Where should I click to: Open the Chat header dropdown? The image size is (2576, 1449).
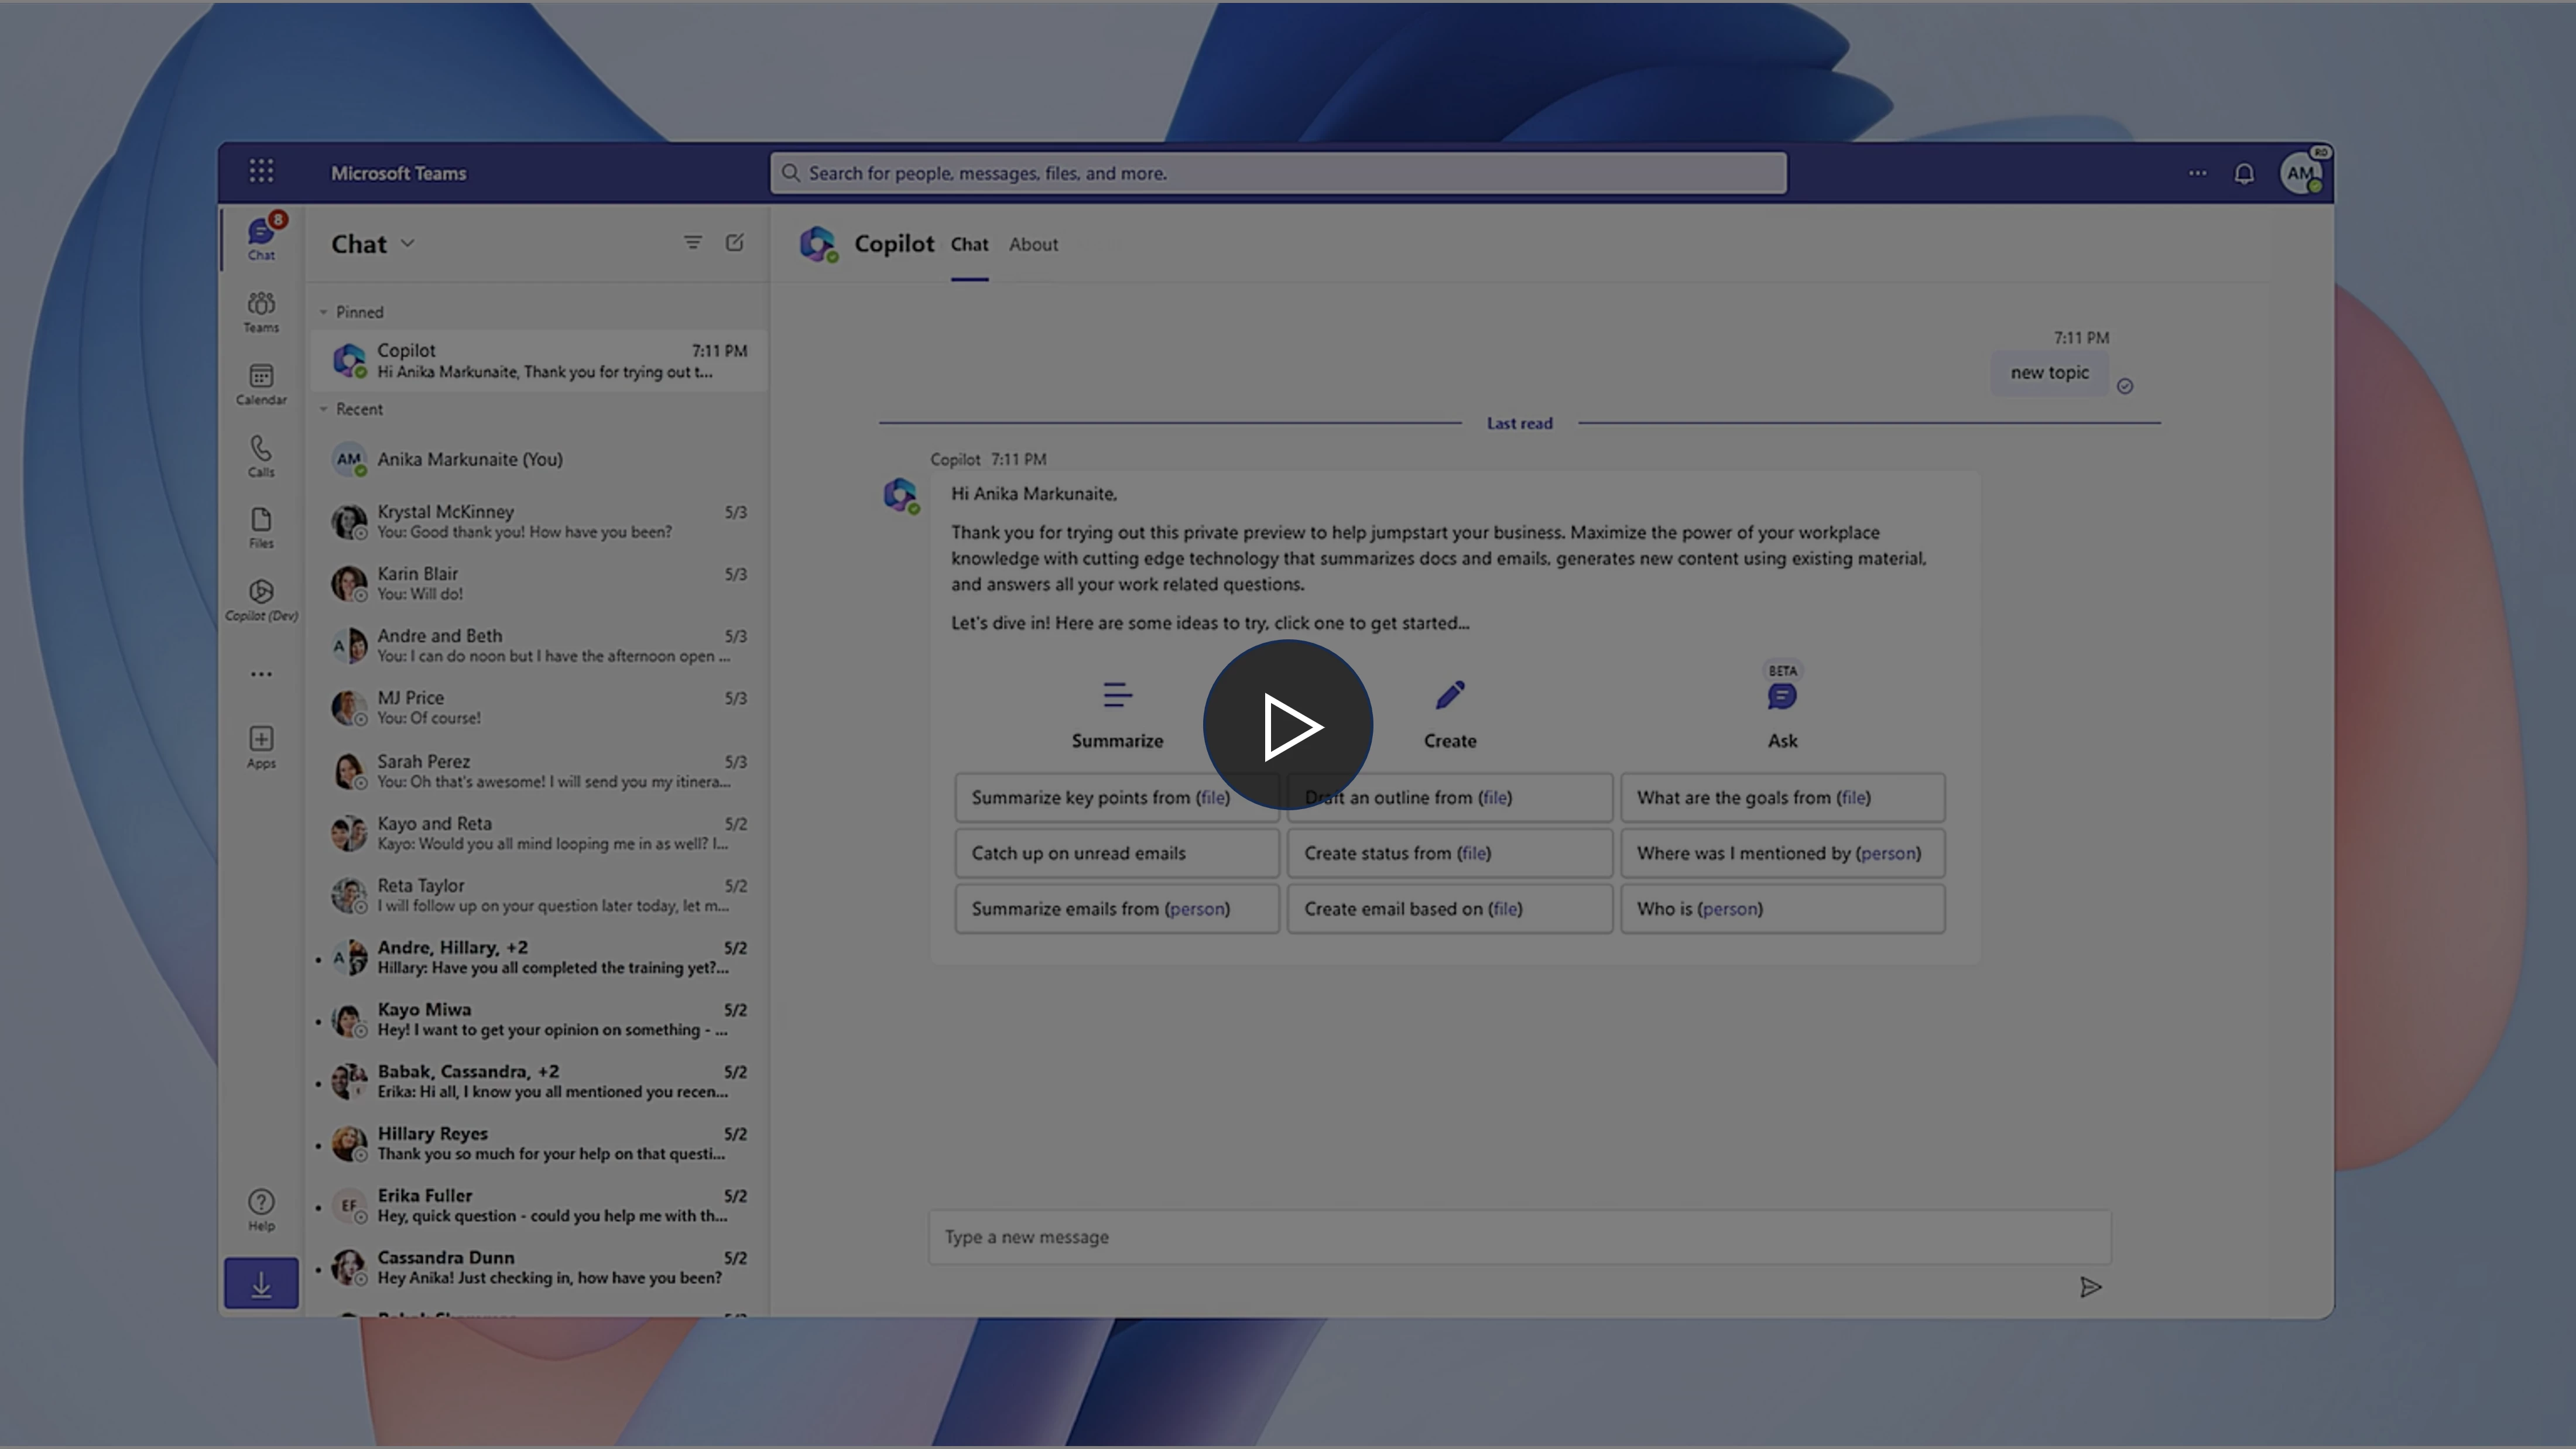tap(407, 243)
